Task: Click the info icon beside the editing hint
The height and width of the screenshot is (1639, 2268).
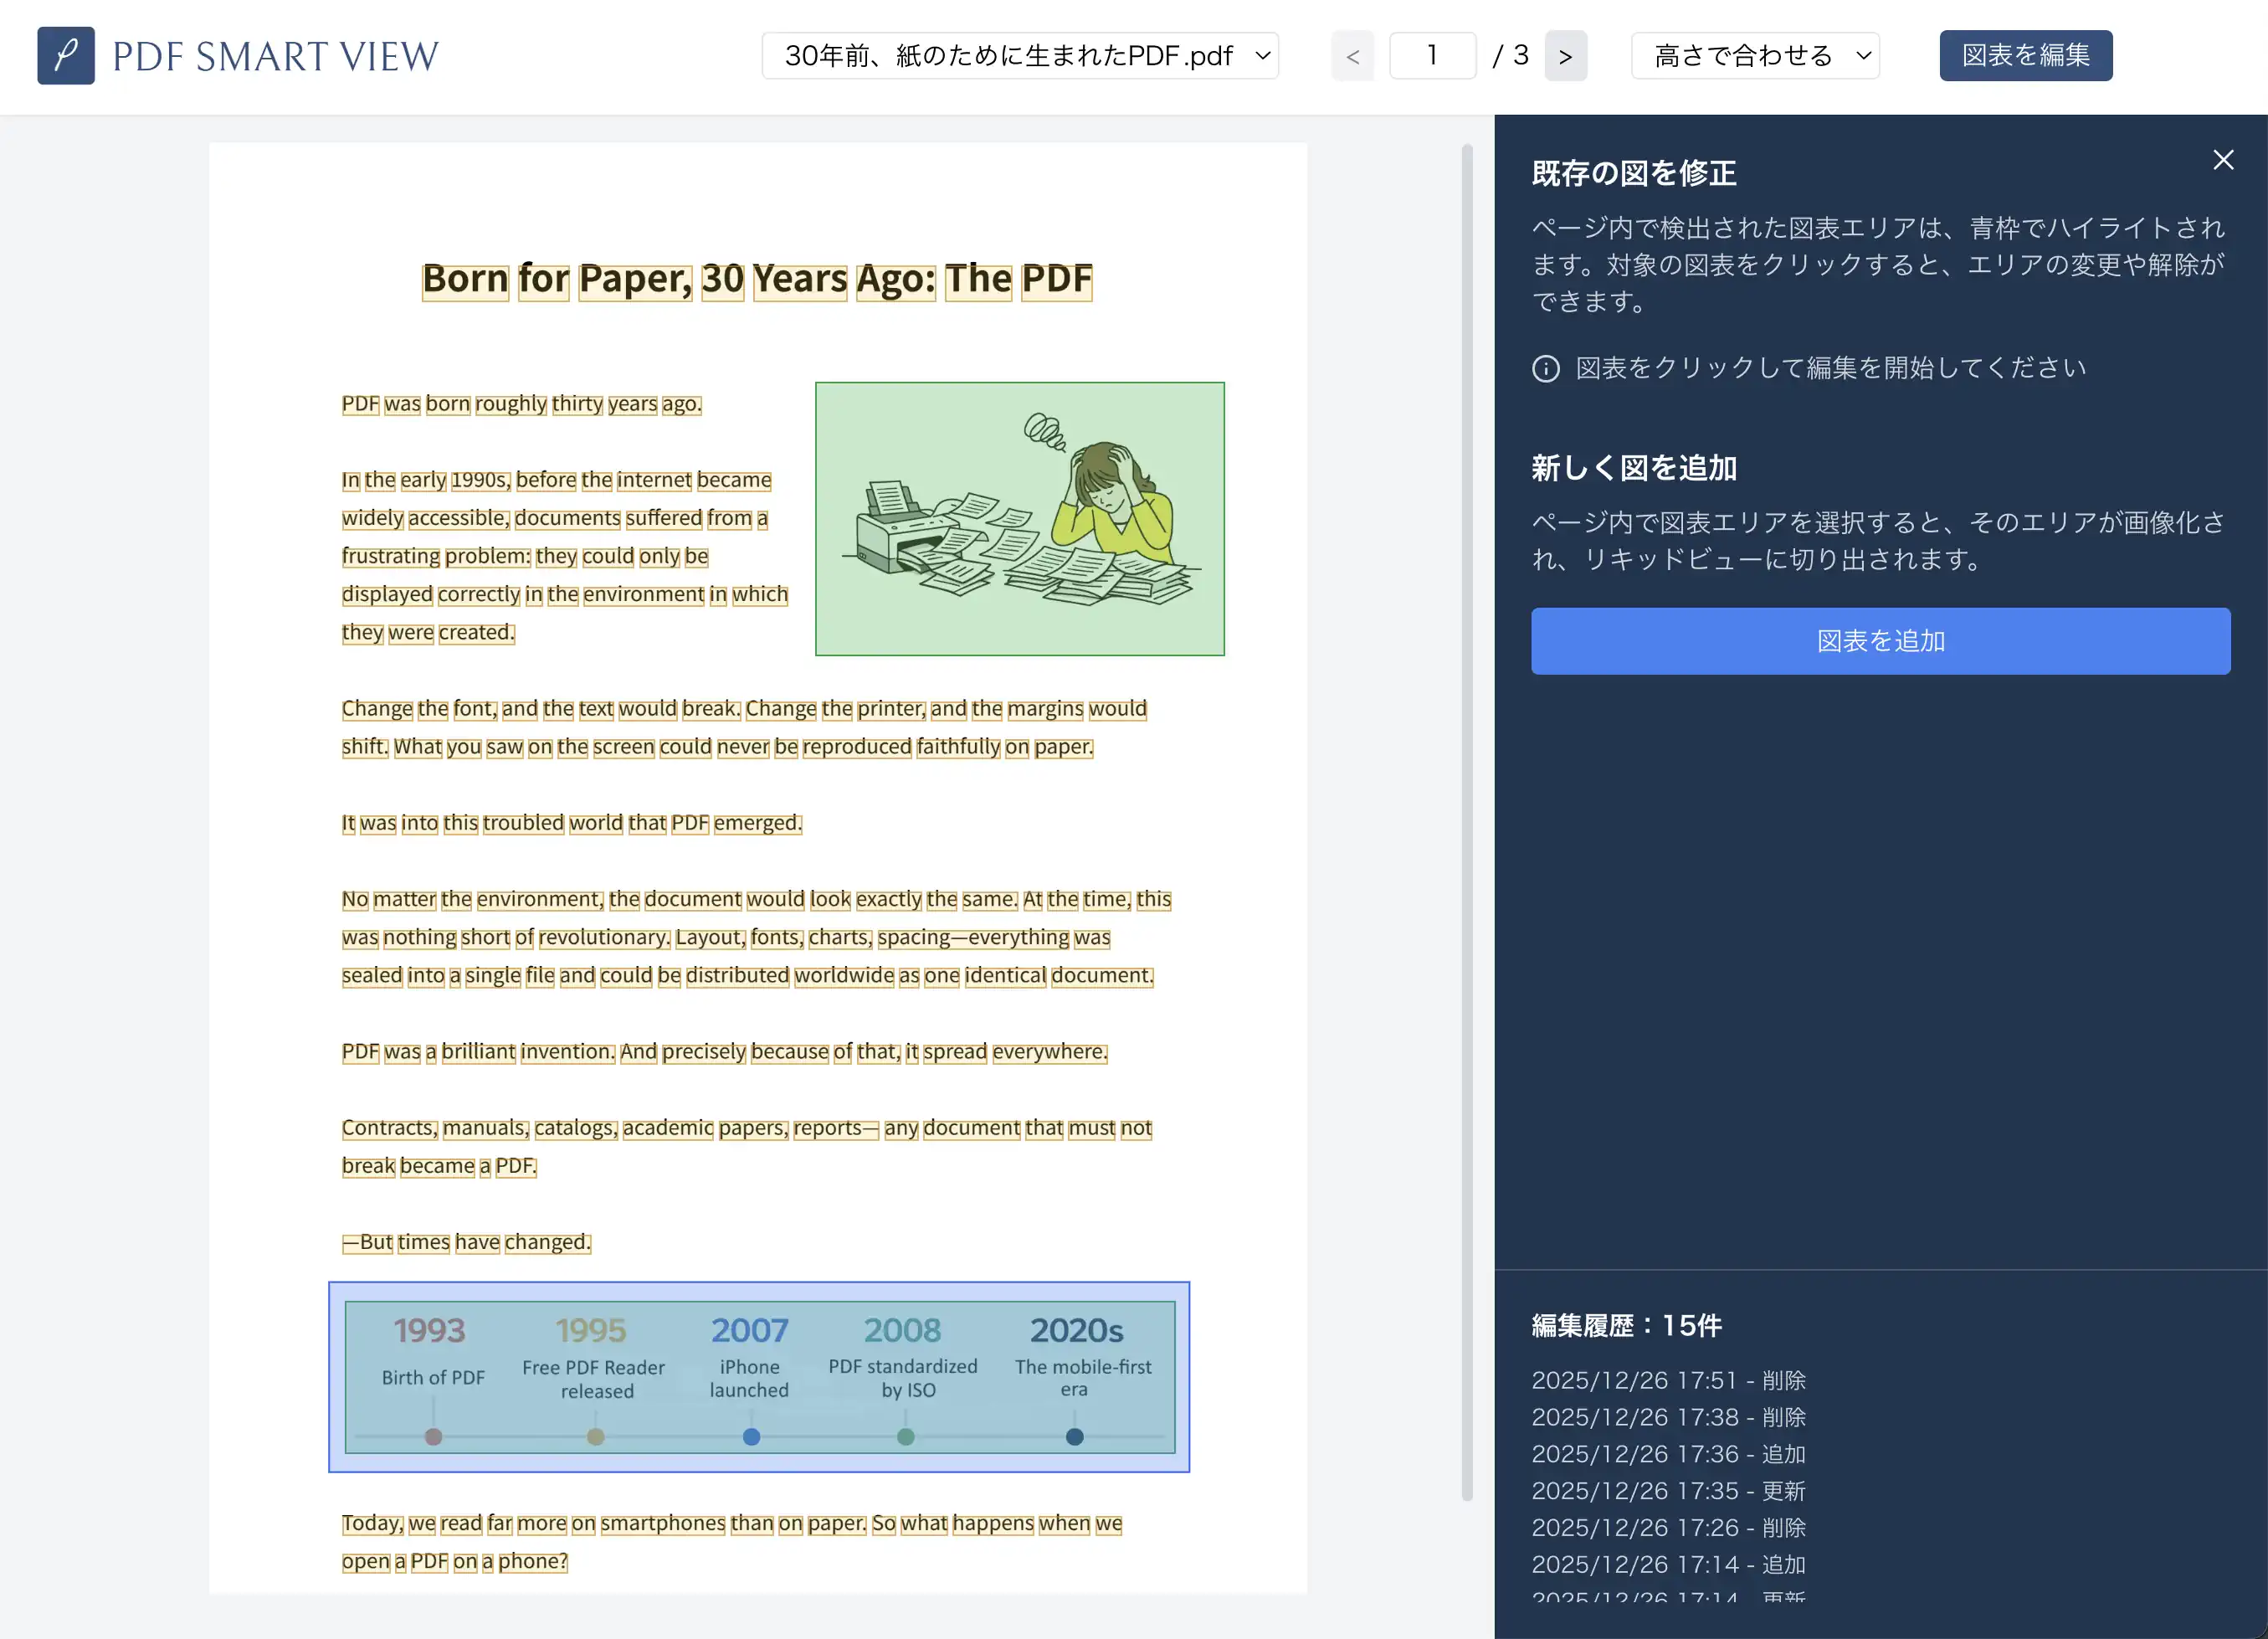Action: [x=1545, y=369]
